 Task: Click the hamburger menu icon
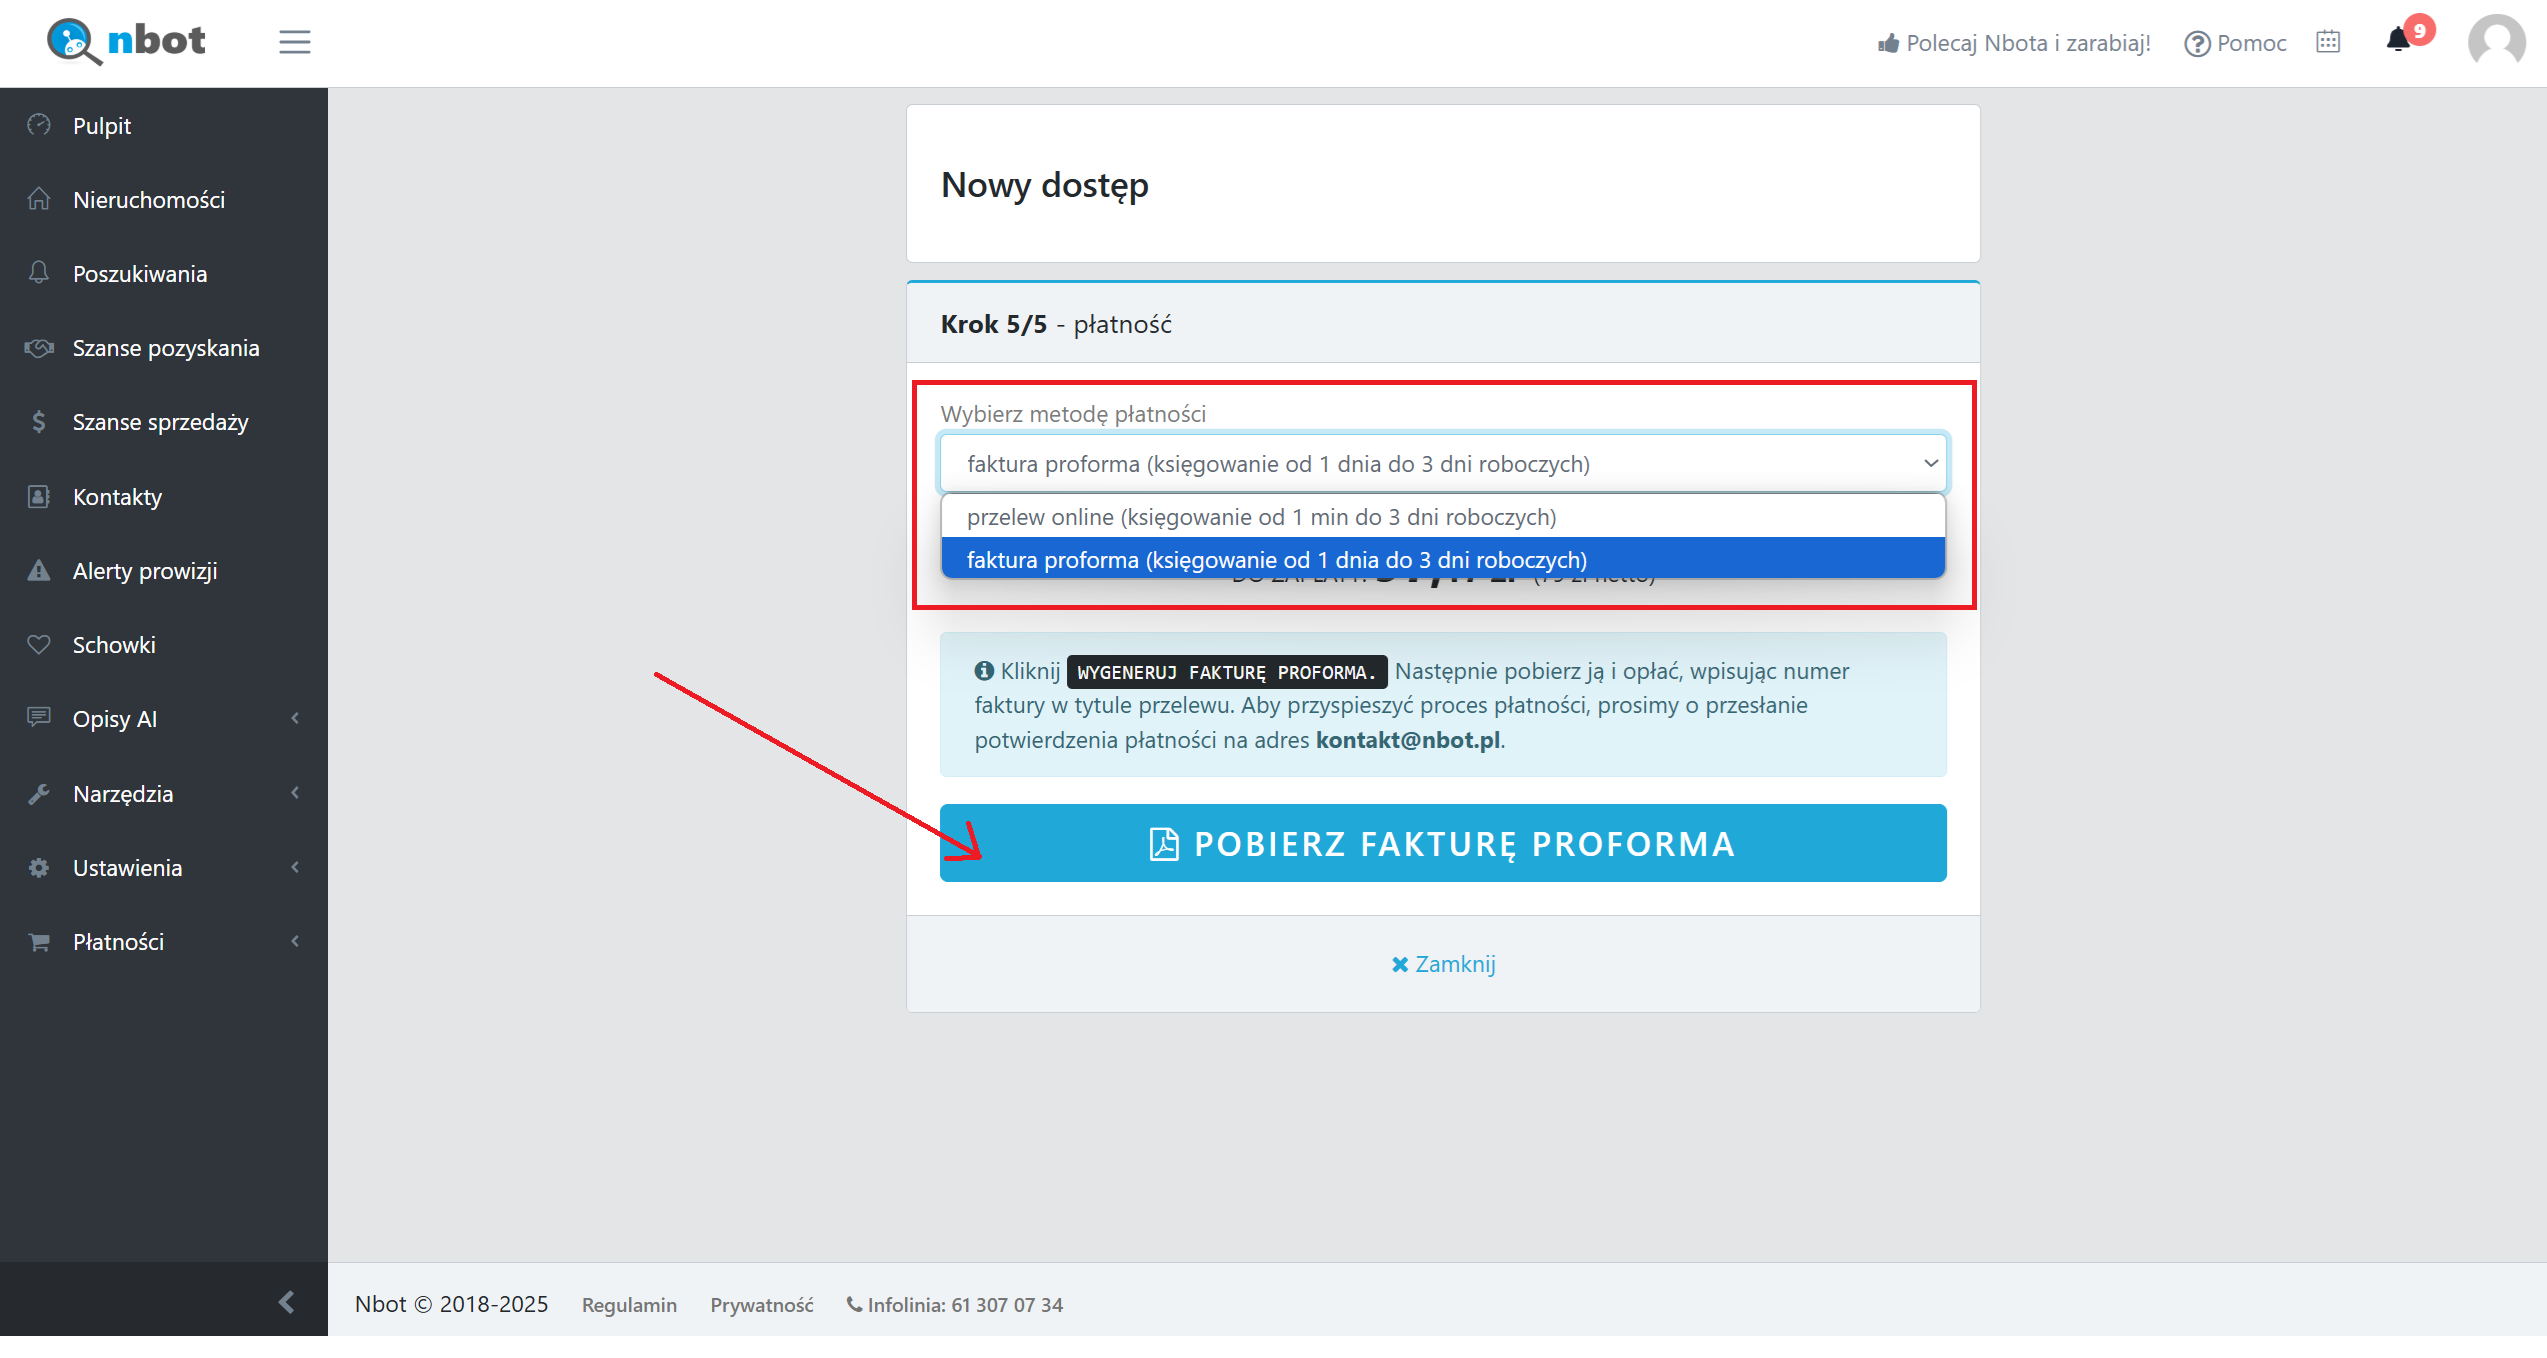click(x=294, y=42)
